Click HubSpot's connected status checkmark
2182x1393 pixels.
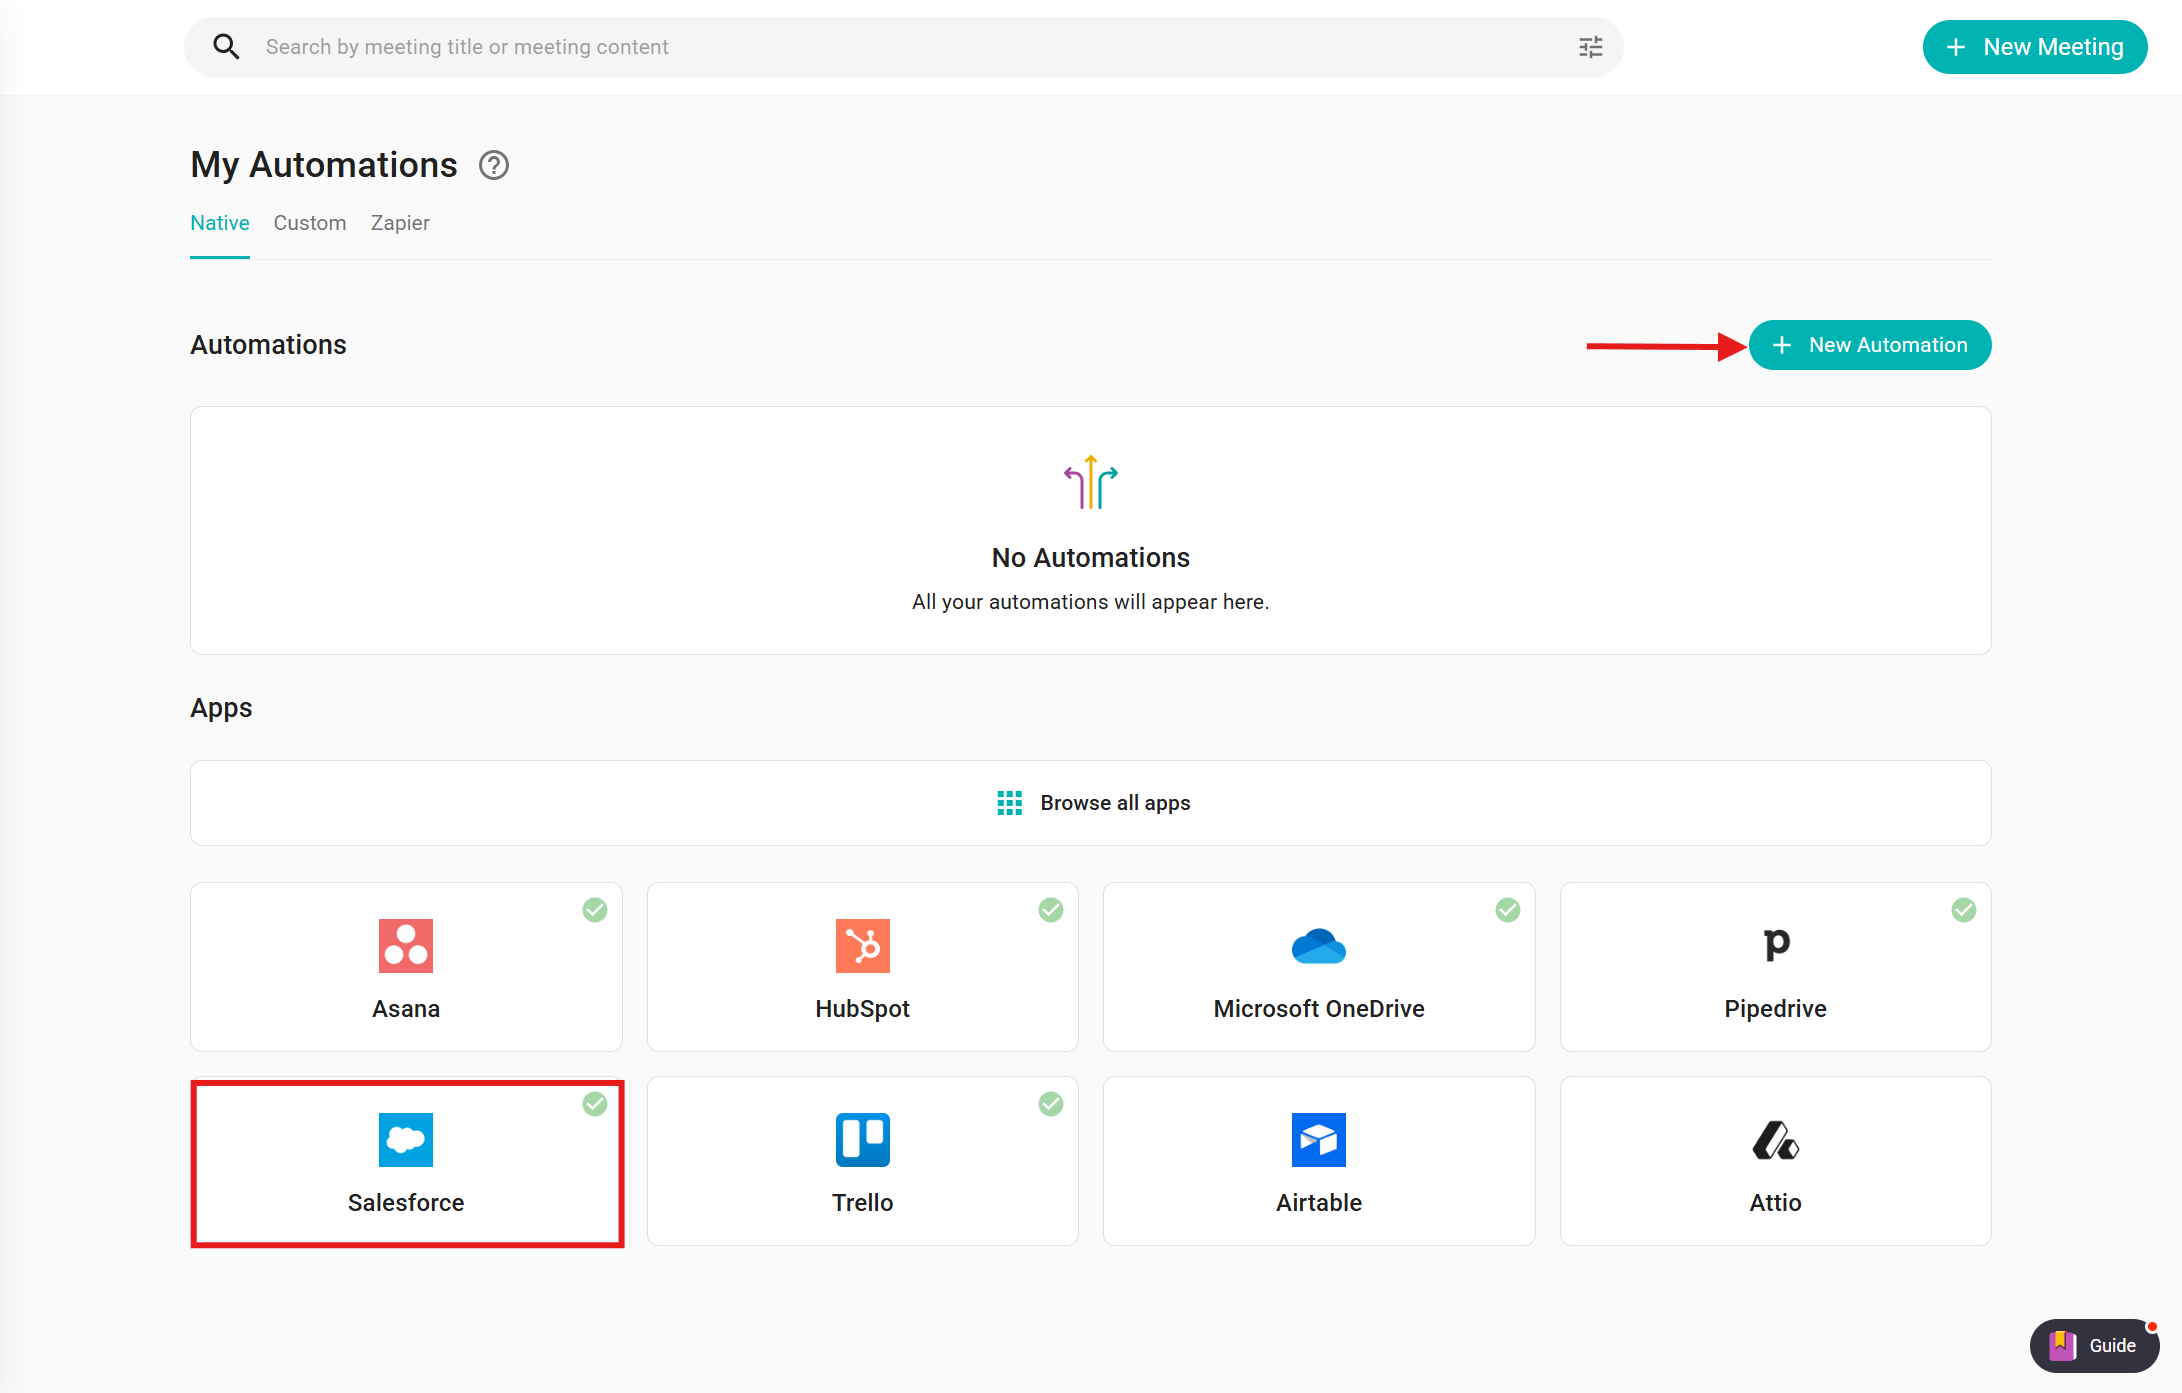pos(1051,910)
